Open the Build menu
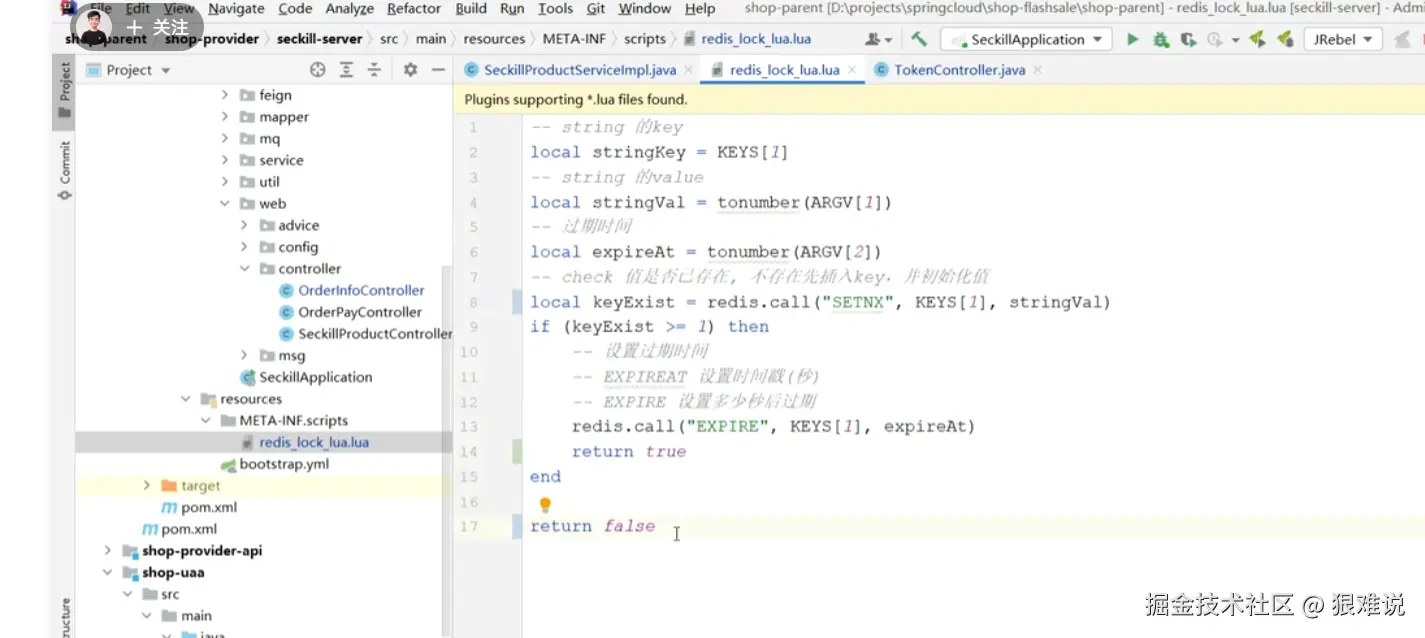1425x638 pixels. (471, 8)
